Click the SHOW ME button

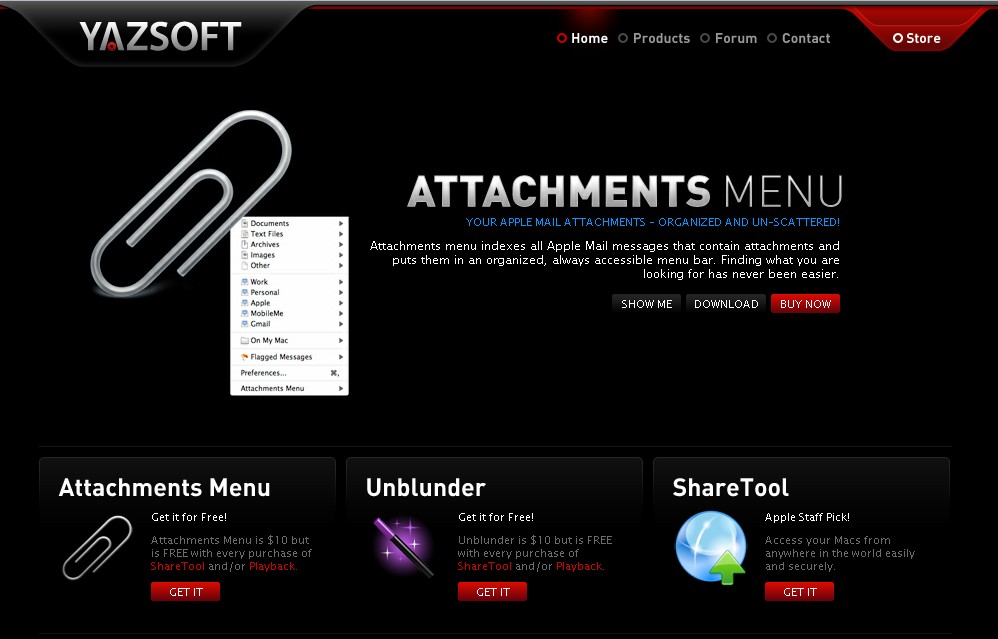(647, 304)
